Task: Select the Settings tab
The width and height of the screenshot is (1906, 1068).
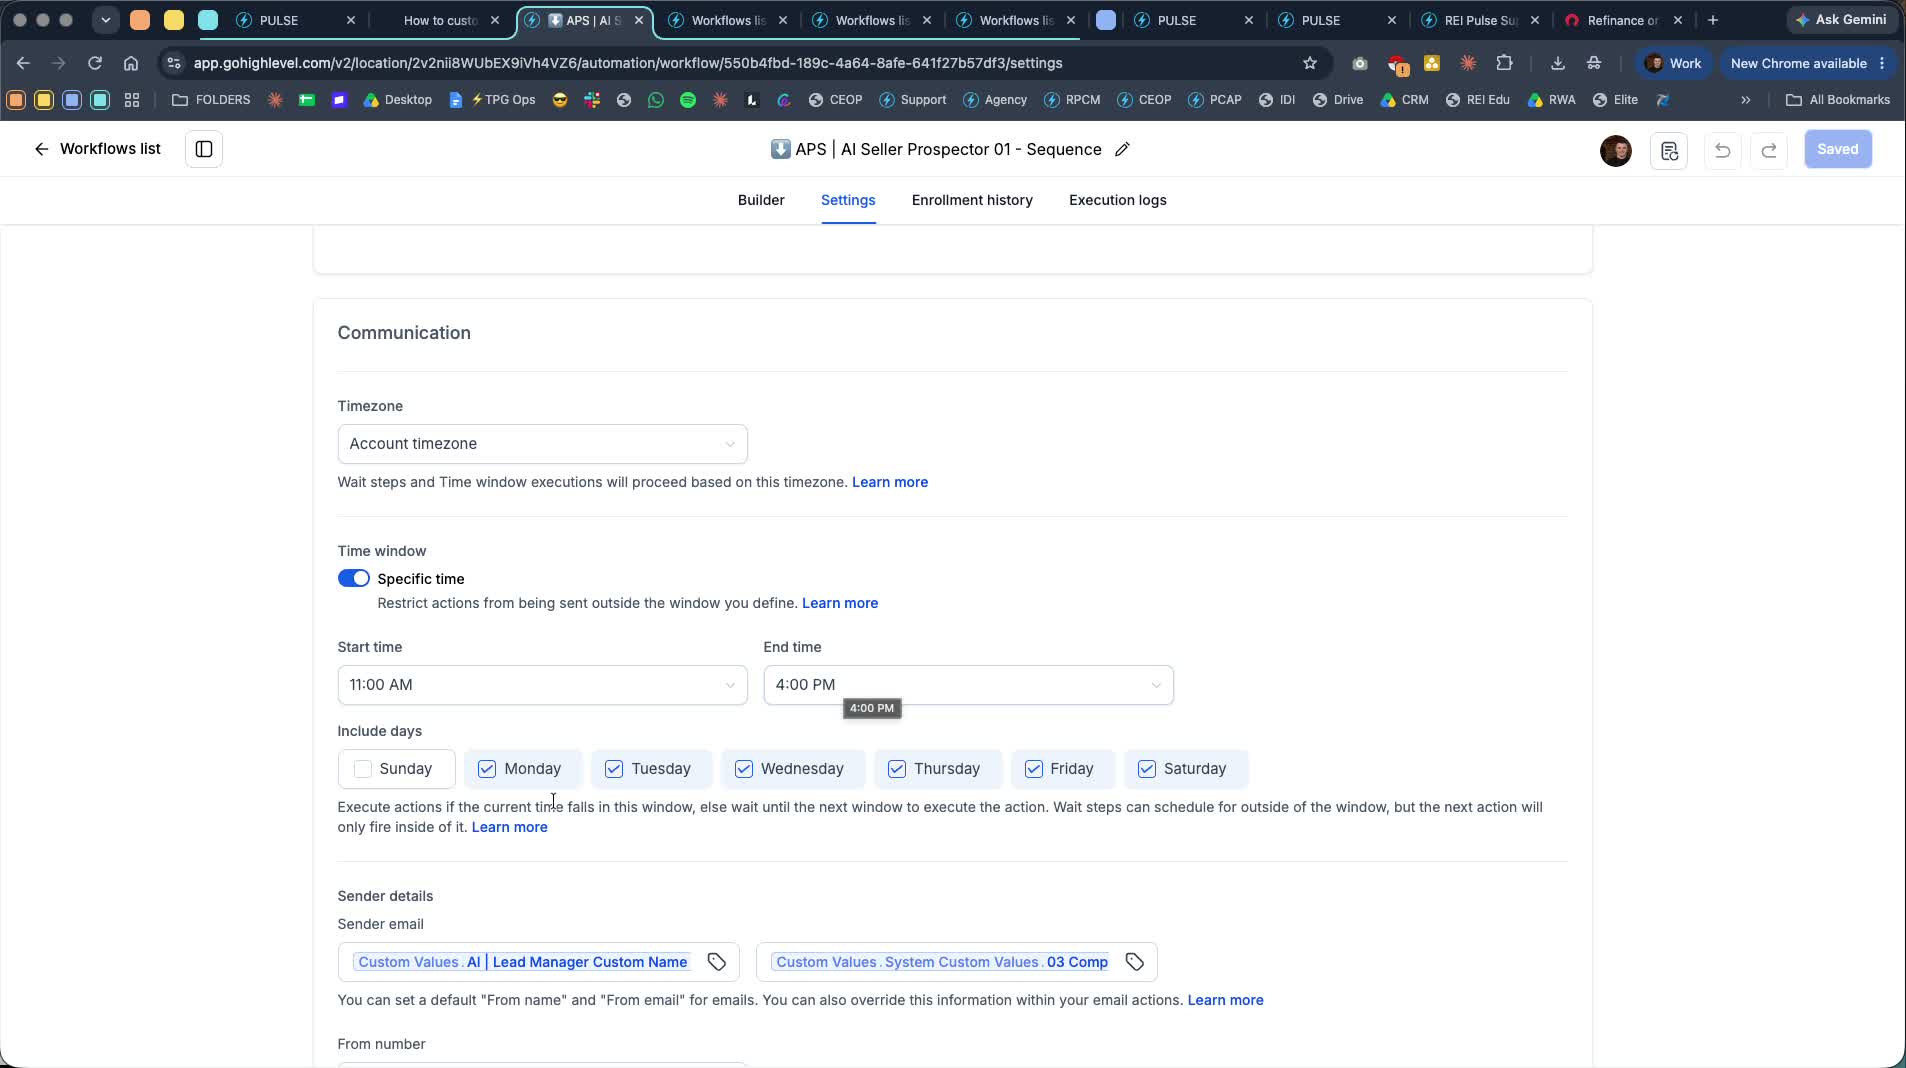Action: 848,200
